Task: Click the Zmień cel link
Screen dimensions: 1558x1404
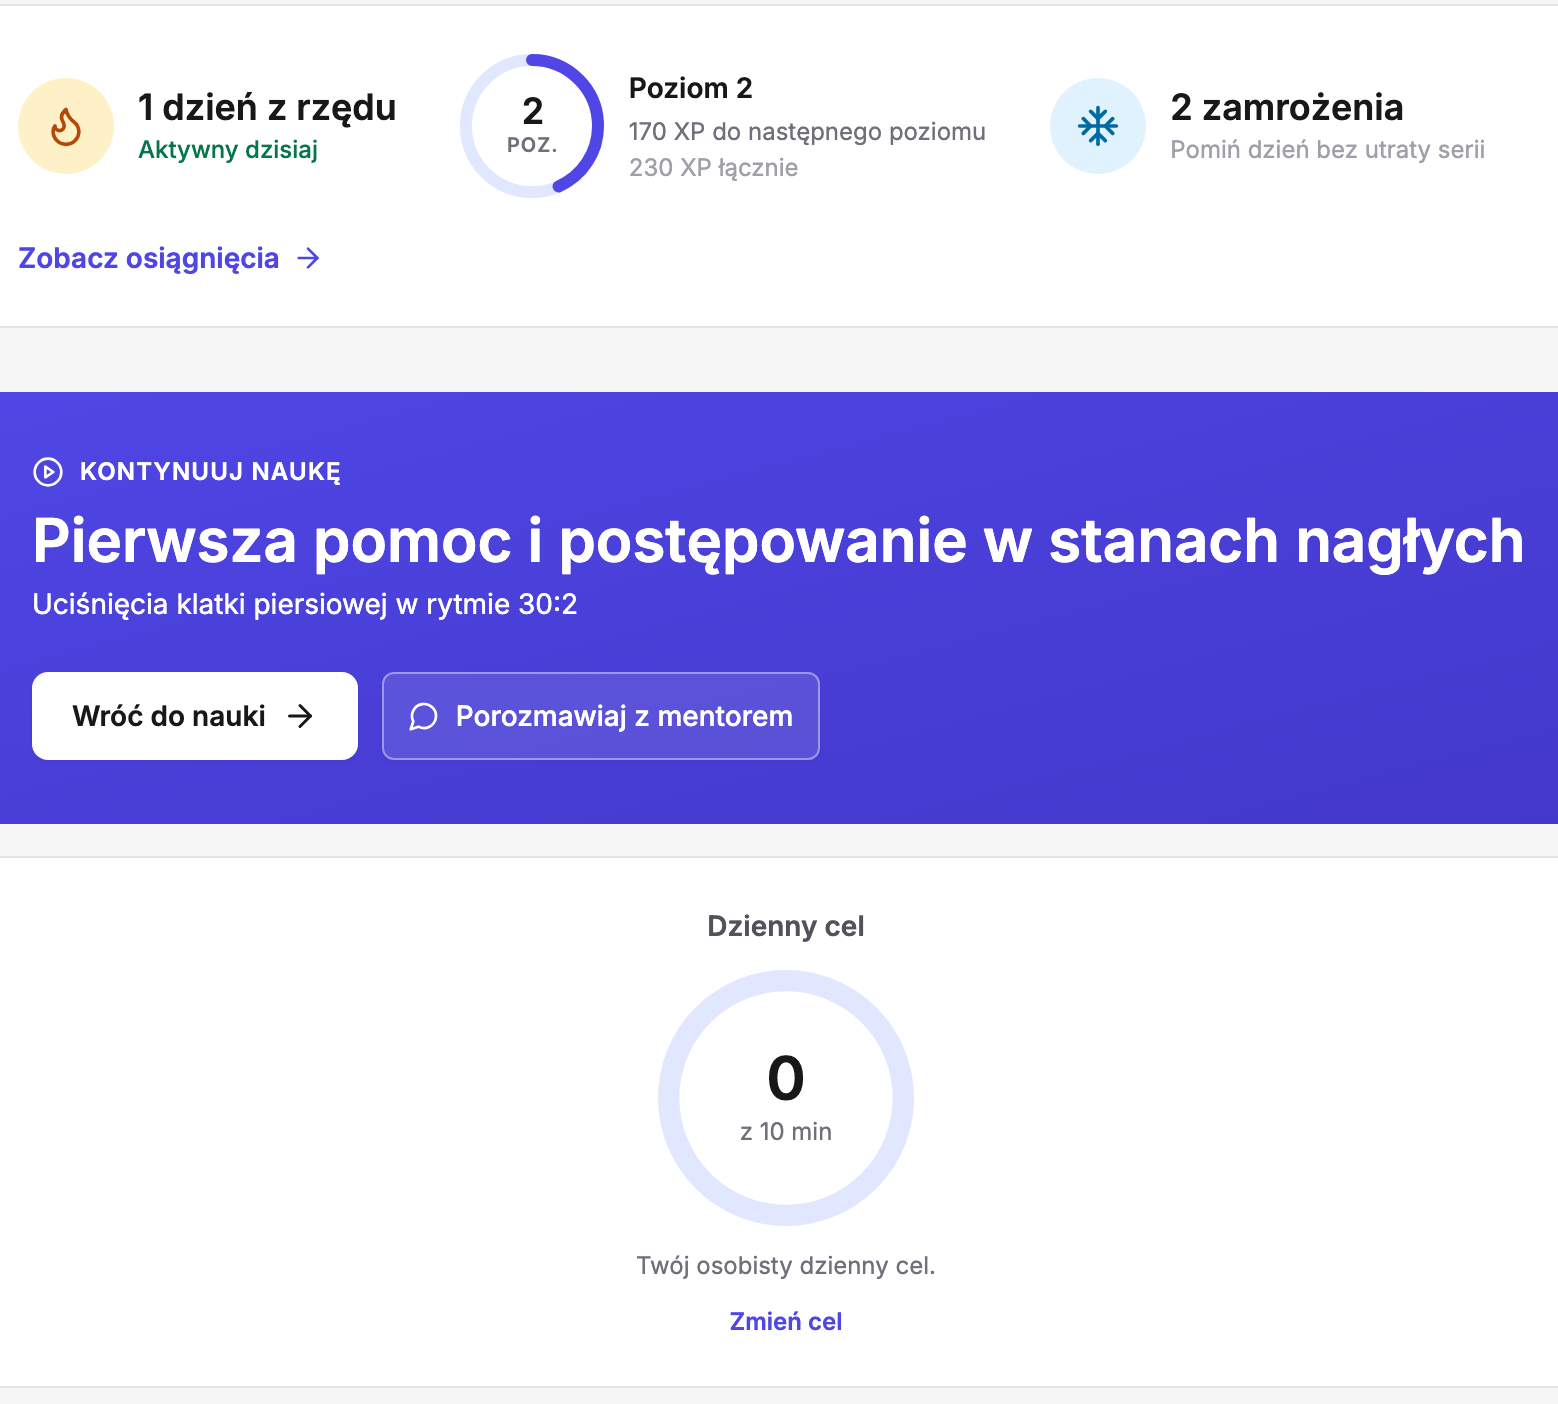Action: click(786, 1321)
